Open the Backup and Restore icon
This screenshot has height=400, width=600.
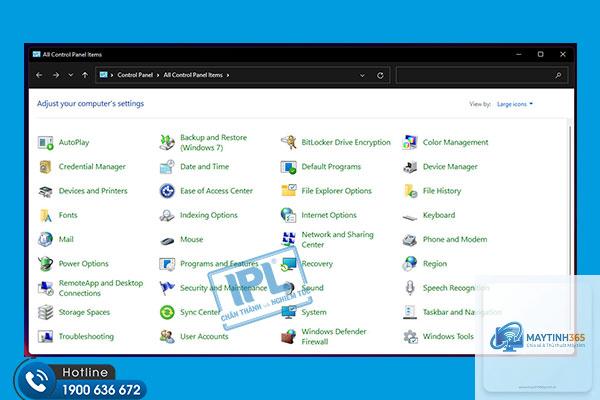tap(167, 142)
